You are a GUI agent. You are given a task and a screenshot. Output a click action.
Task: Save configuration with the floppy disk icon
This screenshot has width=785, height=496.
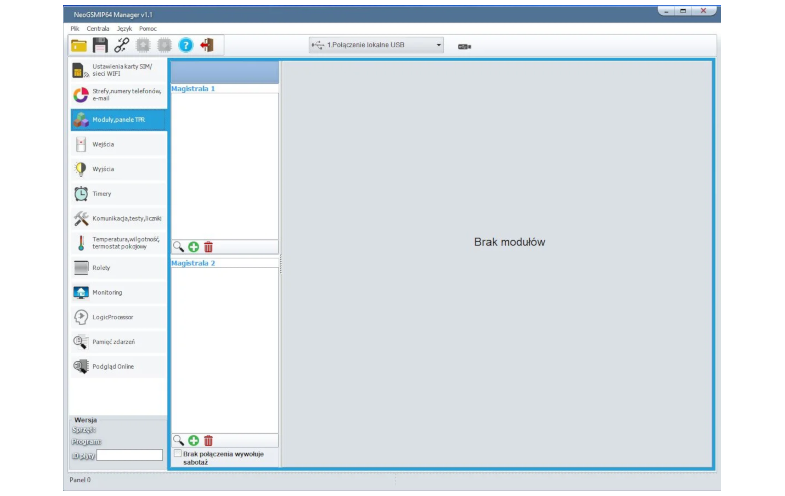(100, 45)
